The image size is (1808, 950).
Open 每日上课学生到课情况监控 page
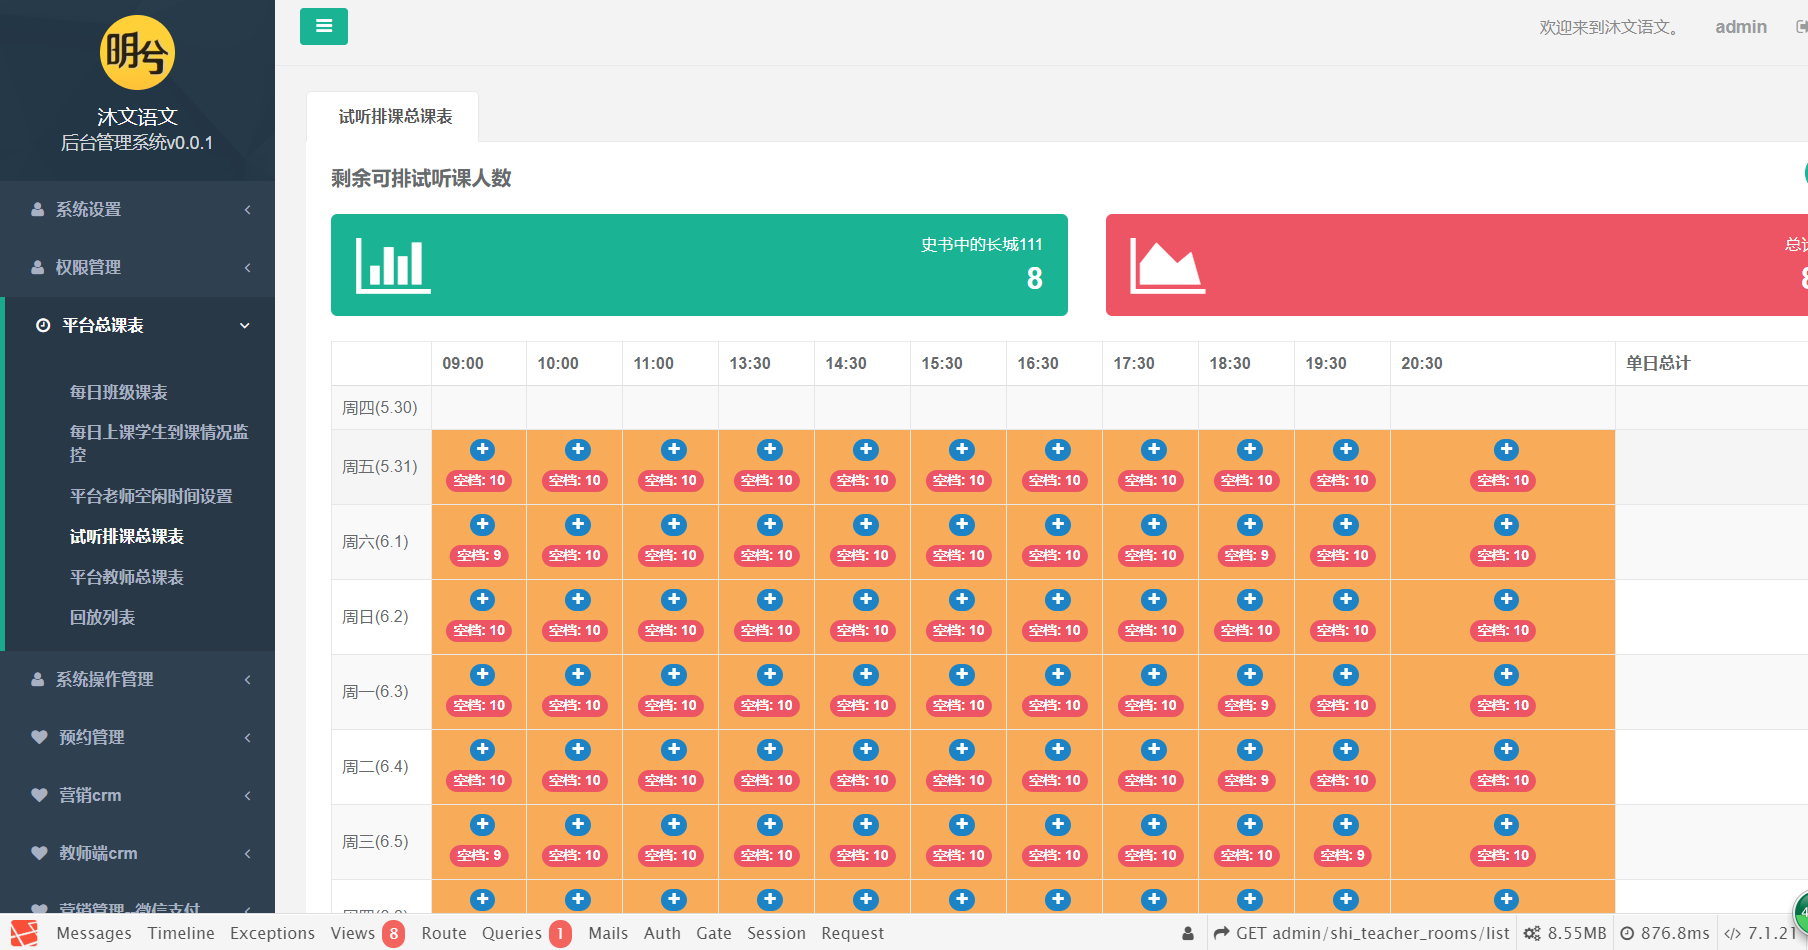(159, 443)
